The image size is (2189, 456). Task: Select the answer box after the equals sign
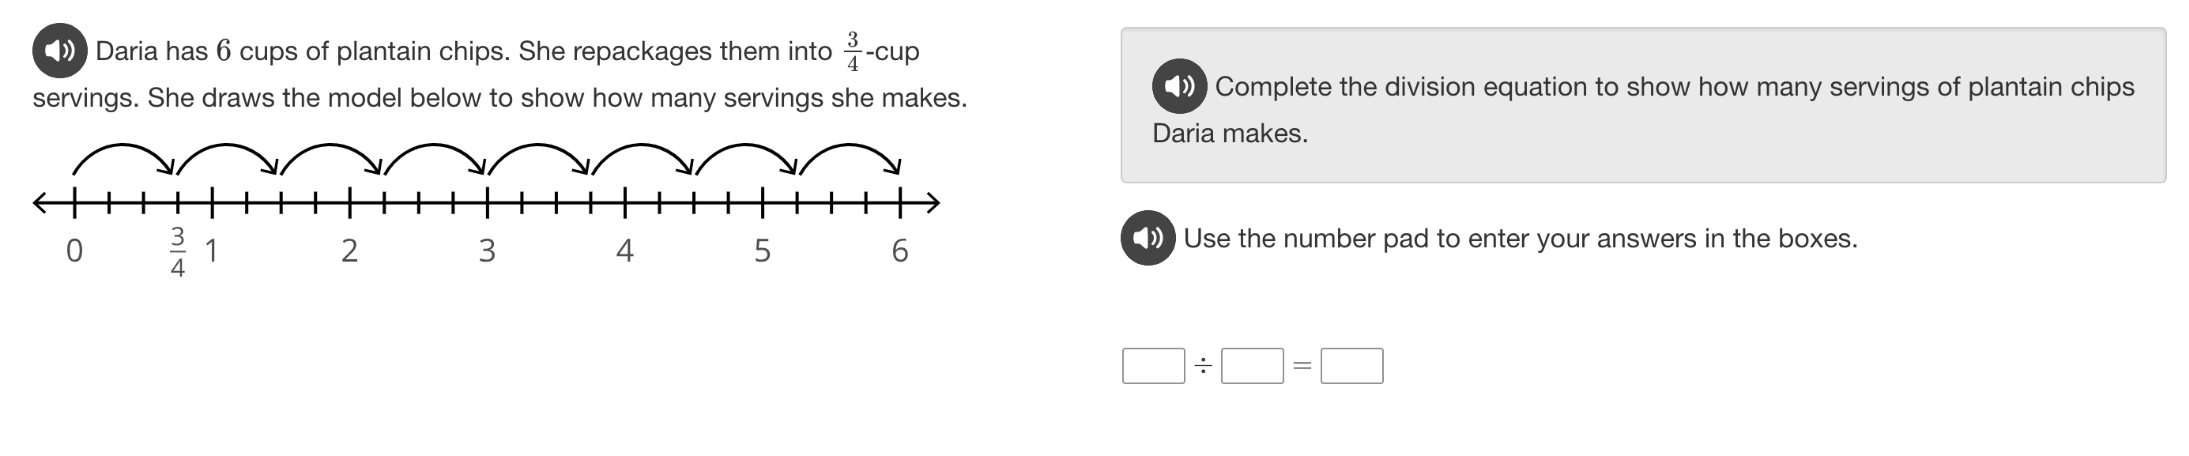[x=1352, y=366]
